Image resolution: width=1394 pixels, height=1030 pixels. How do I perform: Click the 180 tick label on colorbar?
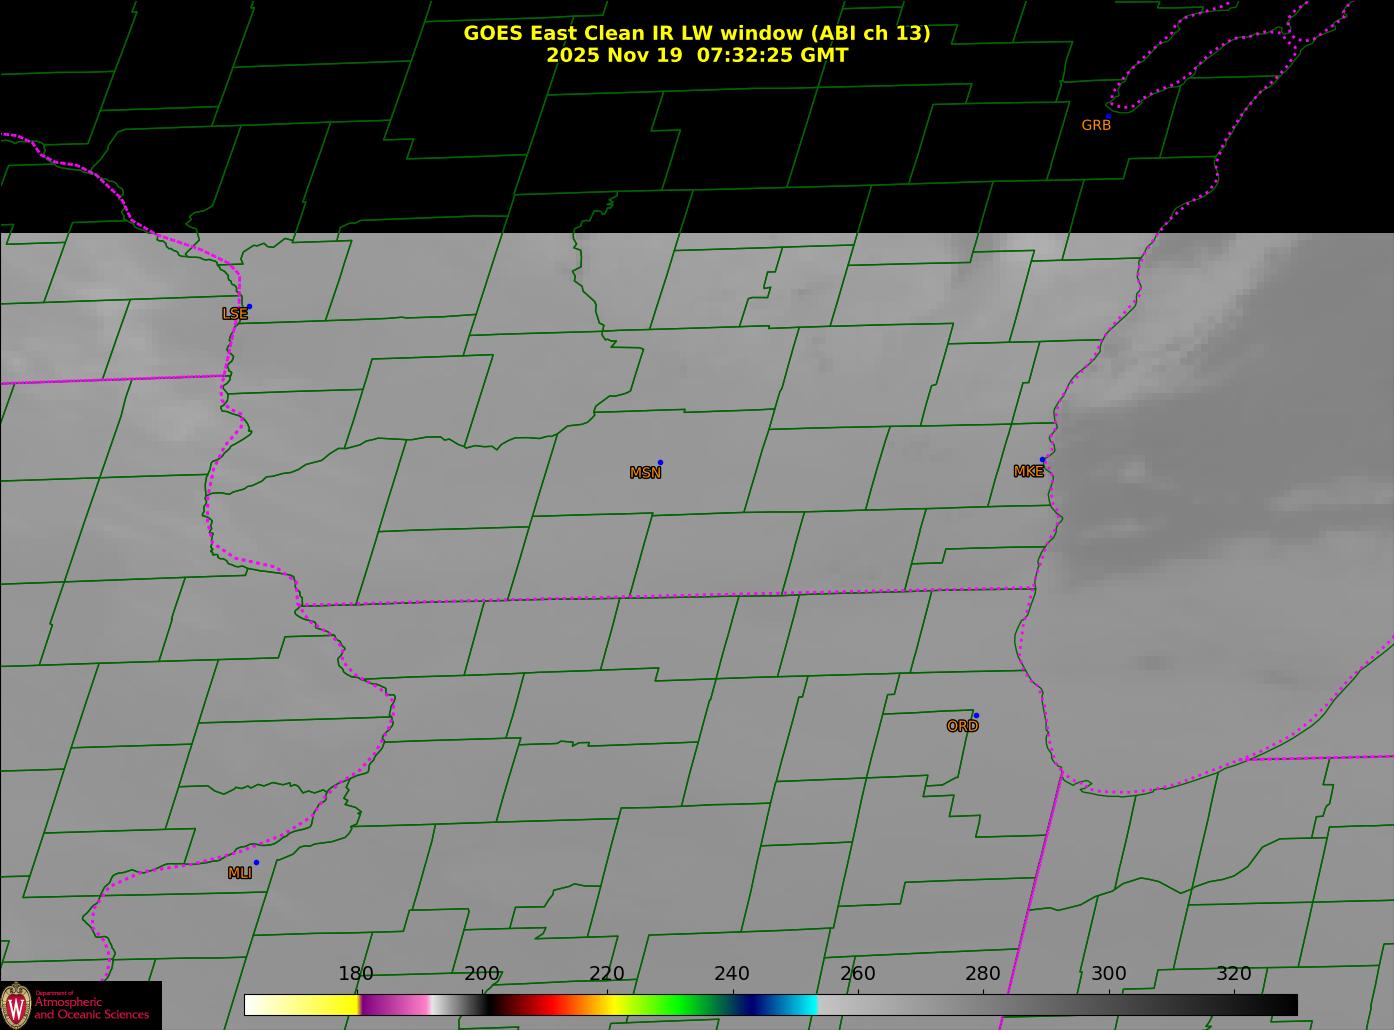(x=355, y=974)
